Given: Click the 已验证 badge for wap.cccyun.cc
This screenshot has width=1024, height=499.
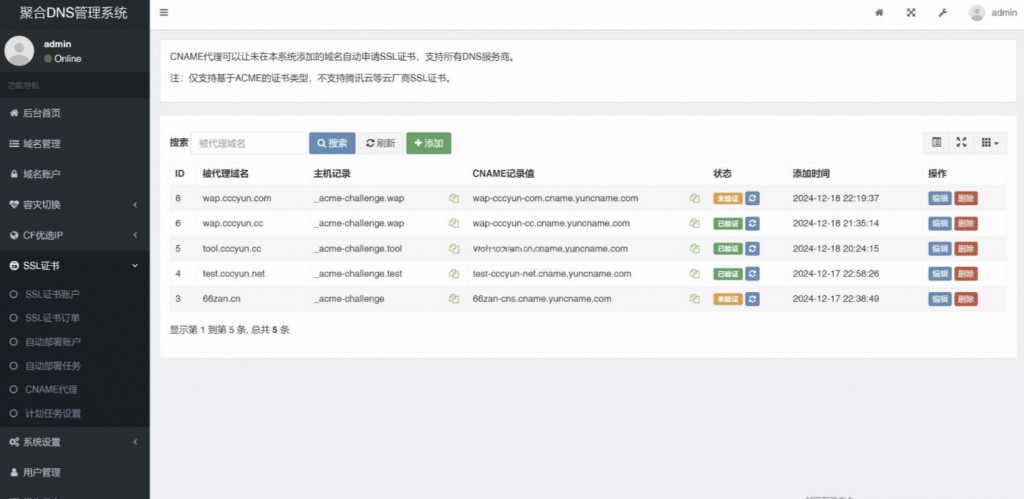Looking at the screenshot, I should [728, 223].
